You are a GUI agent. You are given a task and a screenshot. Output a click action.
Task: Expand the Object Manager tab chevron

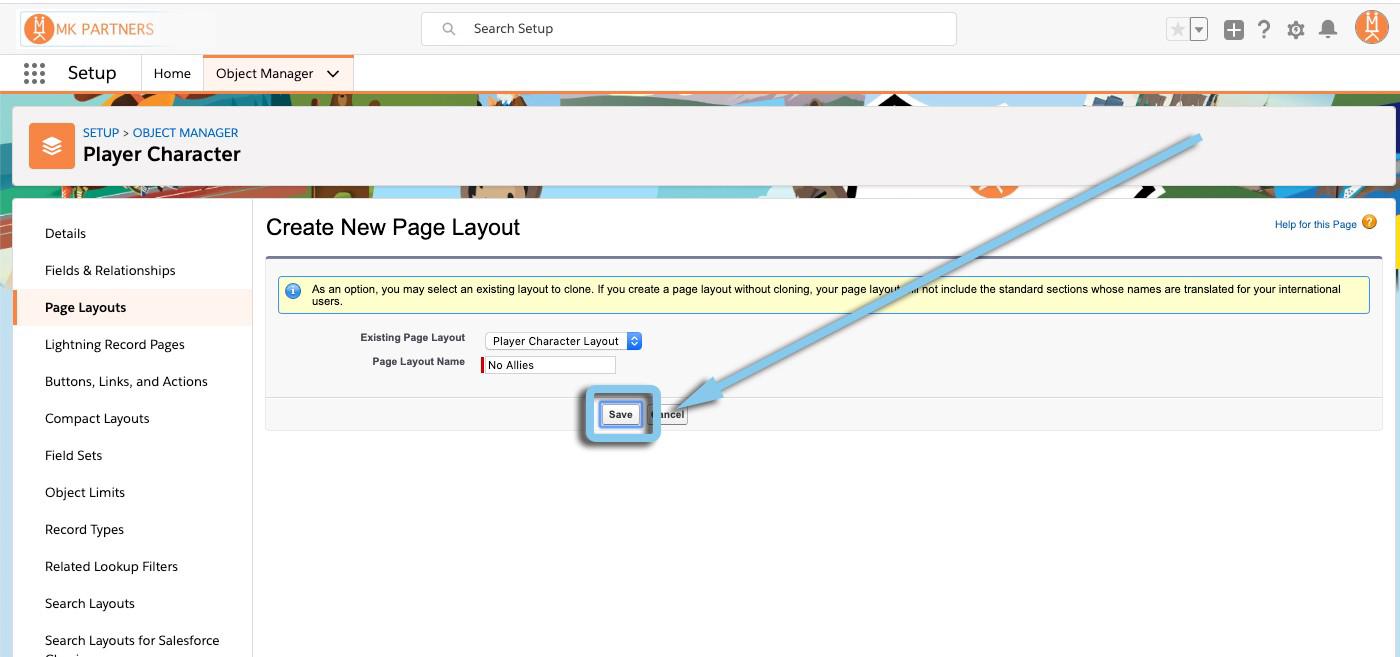point(331,73)
